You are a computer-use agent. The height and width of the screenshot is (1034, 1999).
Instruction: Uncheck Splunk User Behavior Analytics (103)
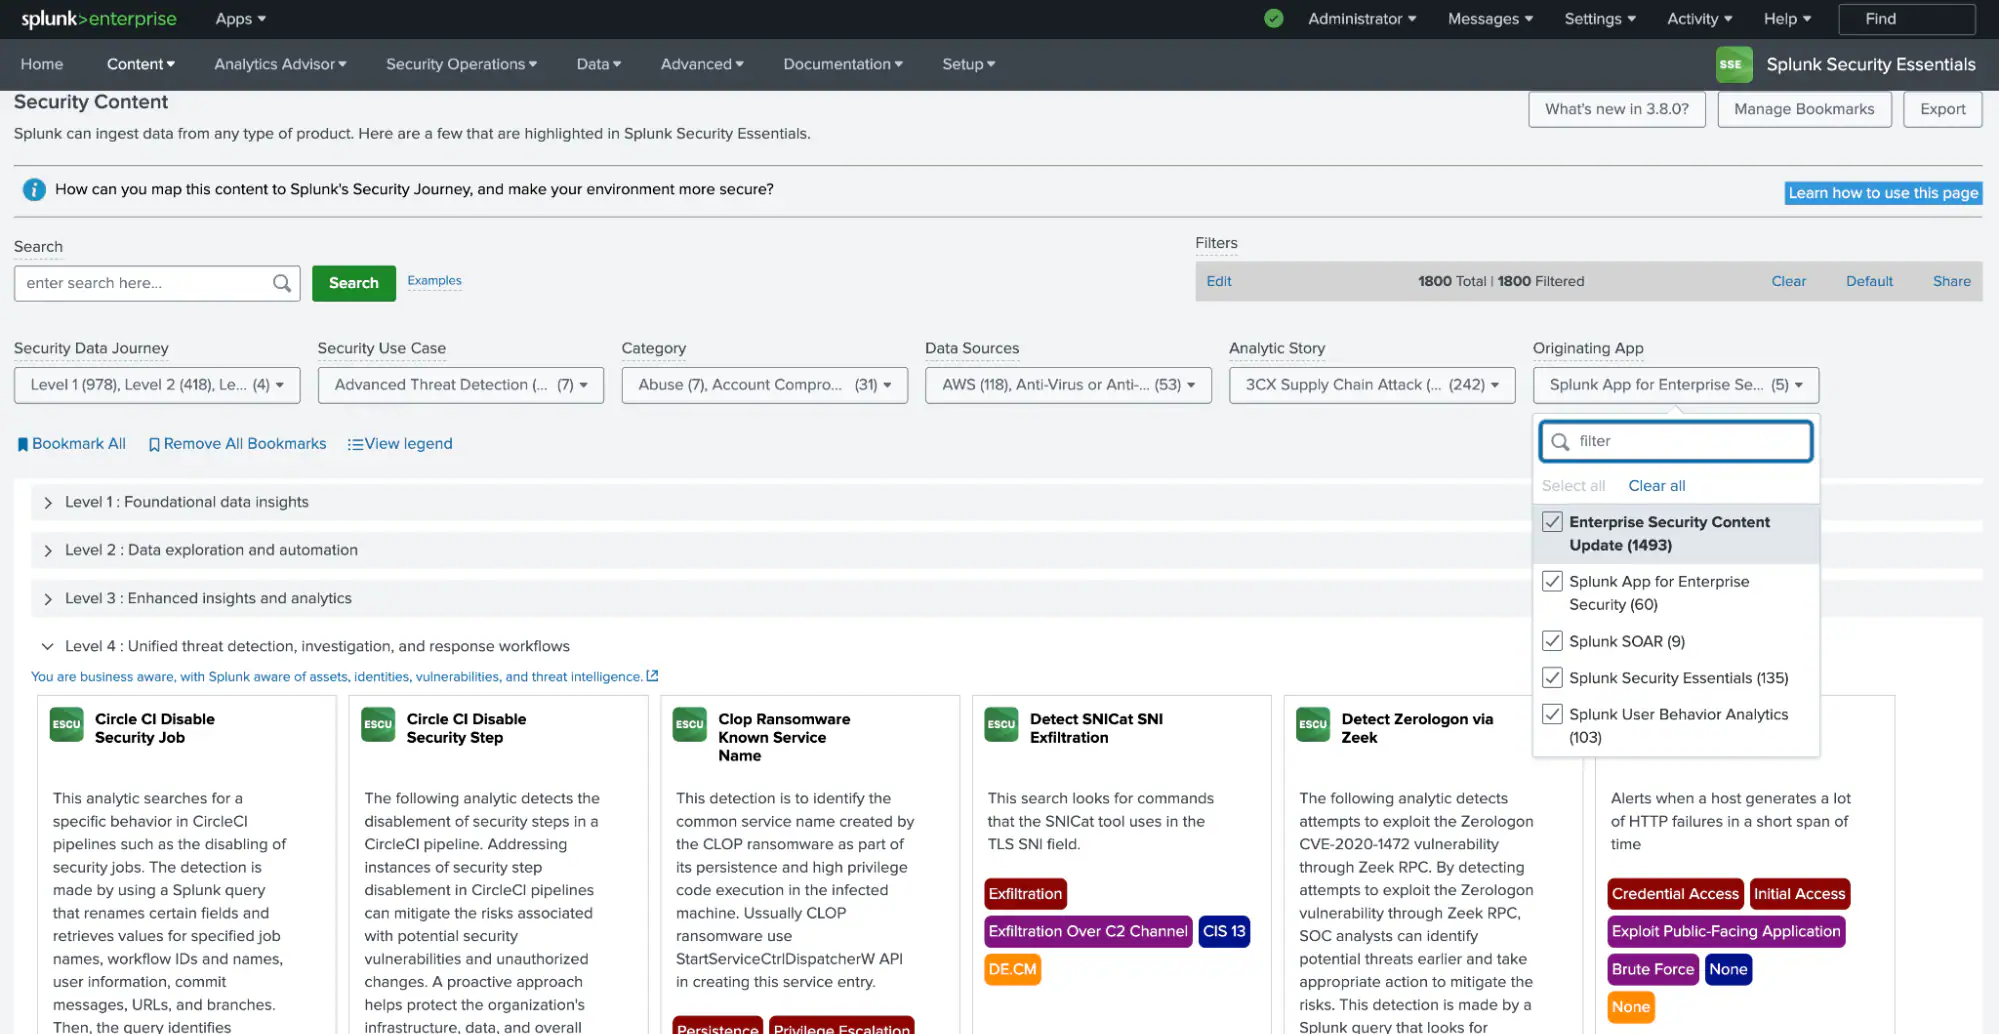1552,714
